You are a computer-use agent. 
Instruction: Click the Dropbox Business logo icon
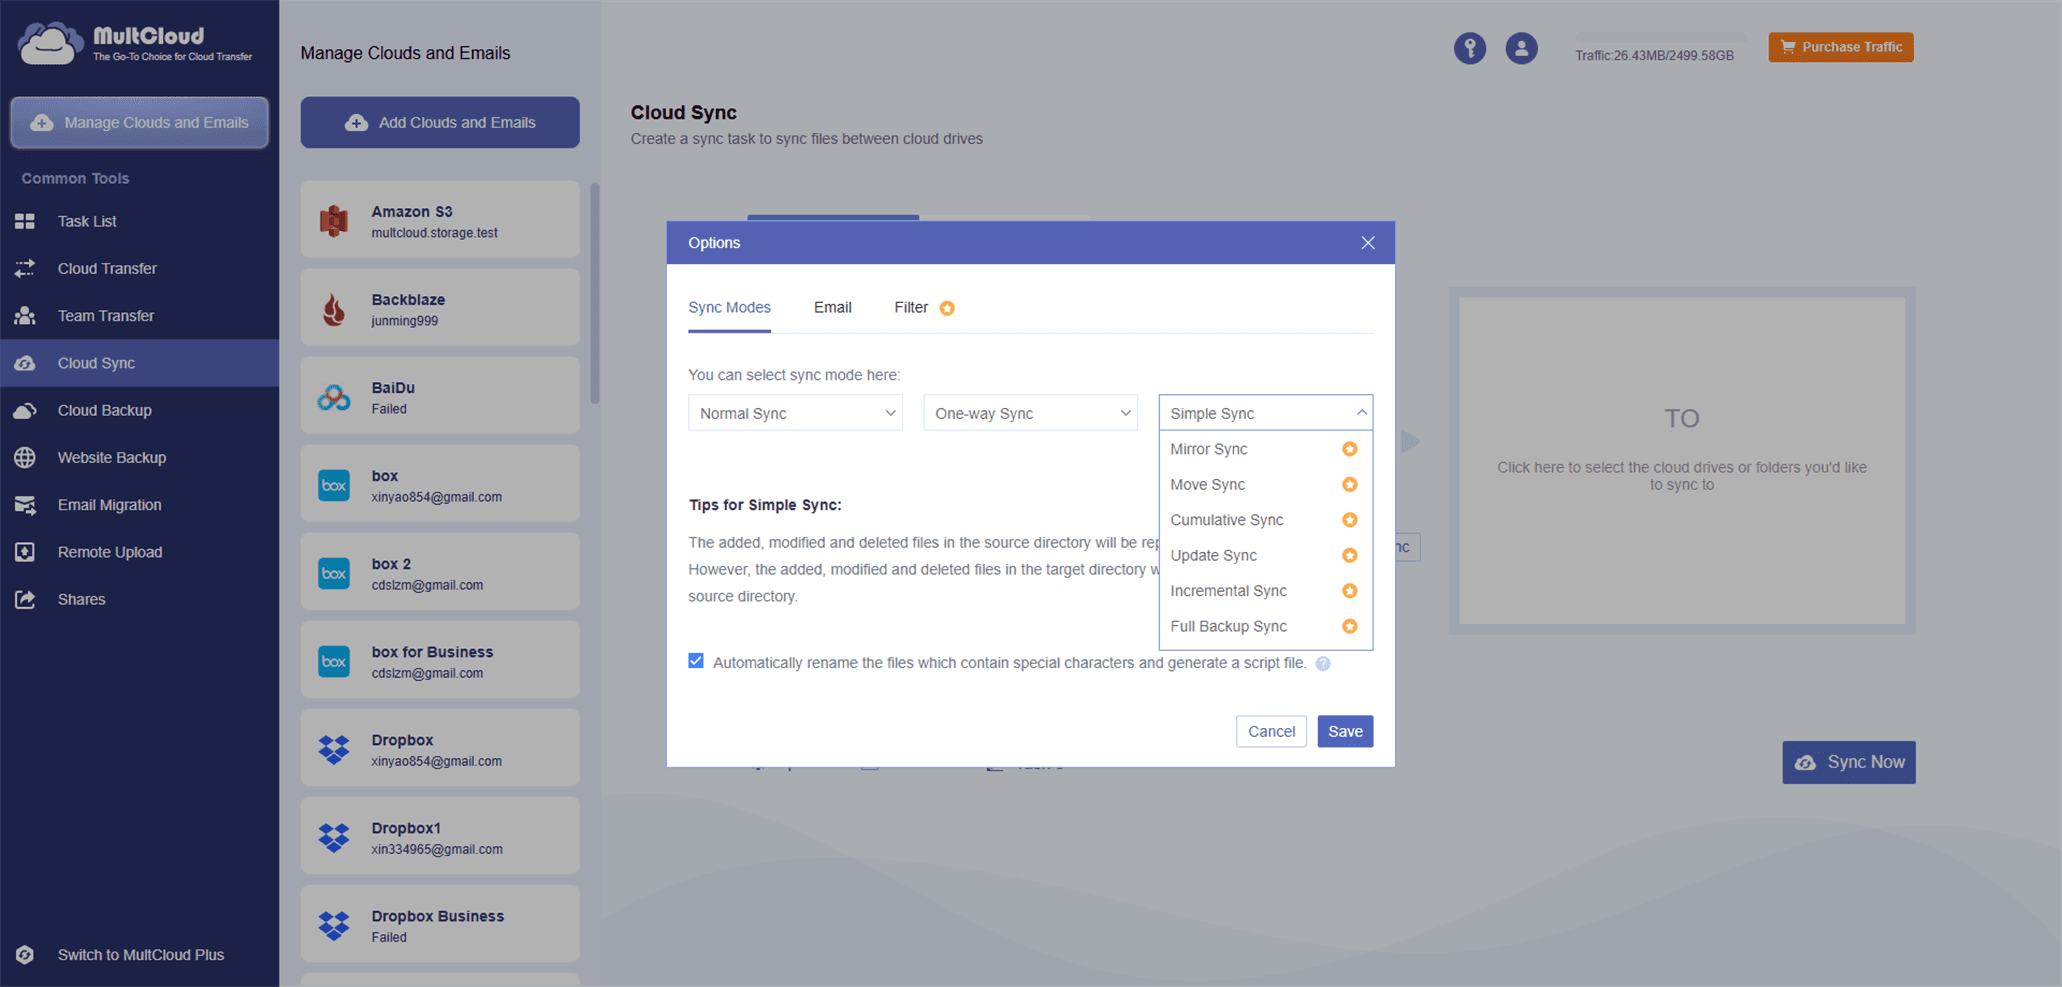tap(334, 925)
